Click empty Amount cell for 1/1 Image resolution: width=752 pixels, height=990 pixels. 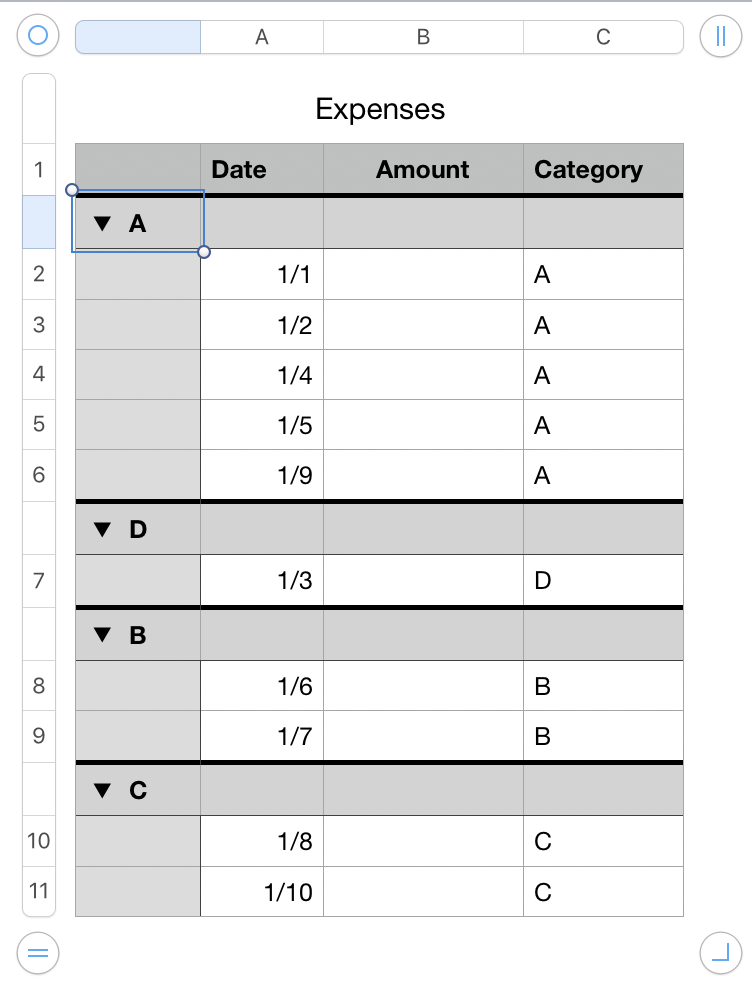[x=423, y=275]
